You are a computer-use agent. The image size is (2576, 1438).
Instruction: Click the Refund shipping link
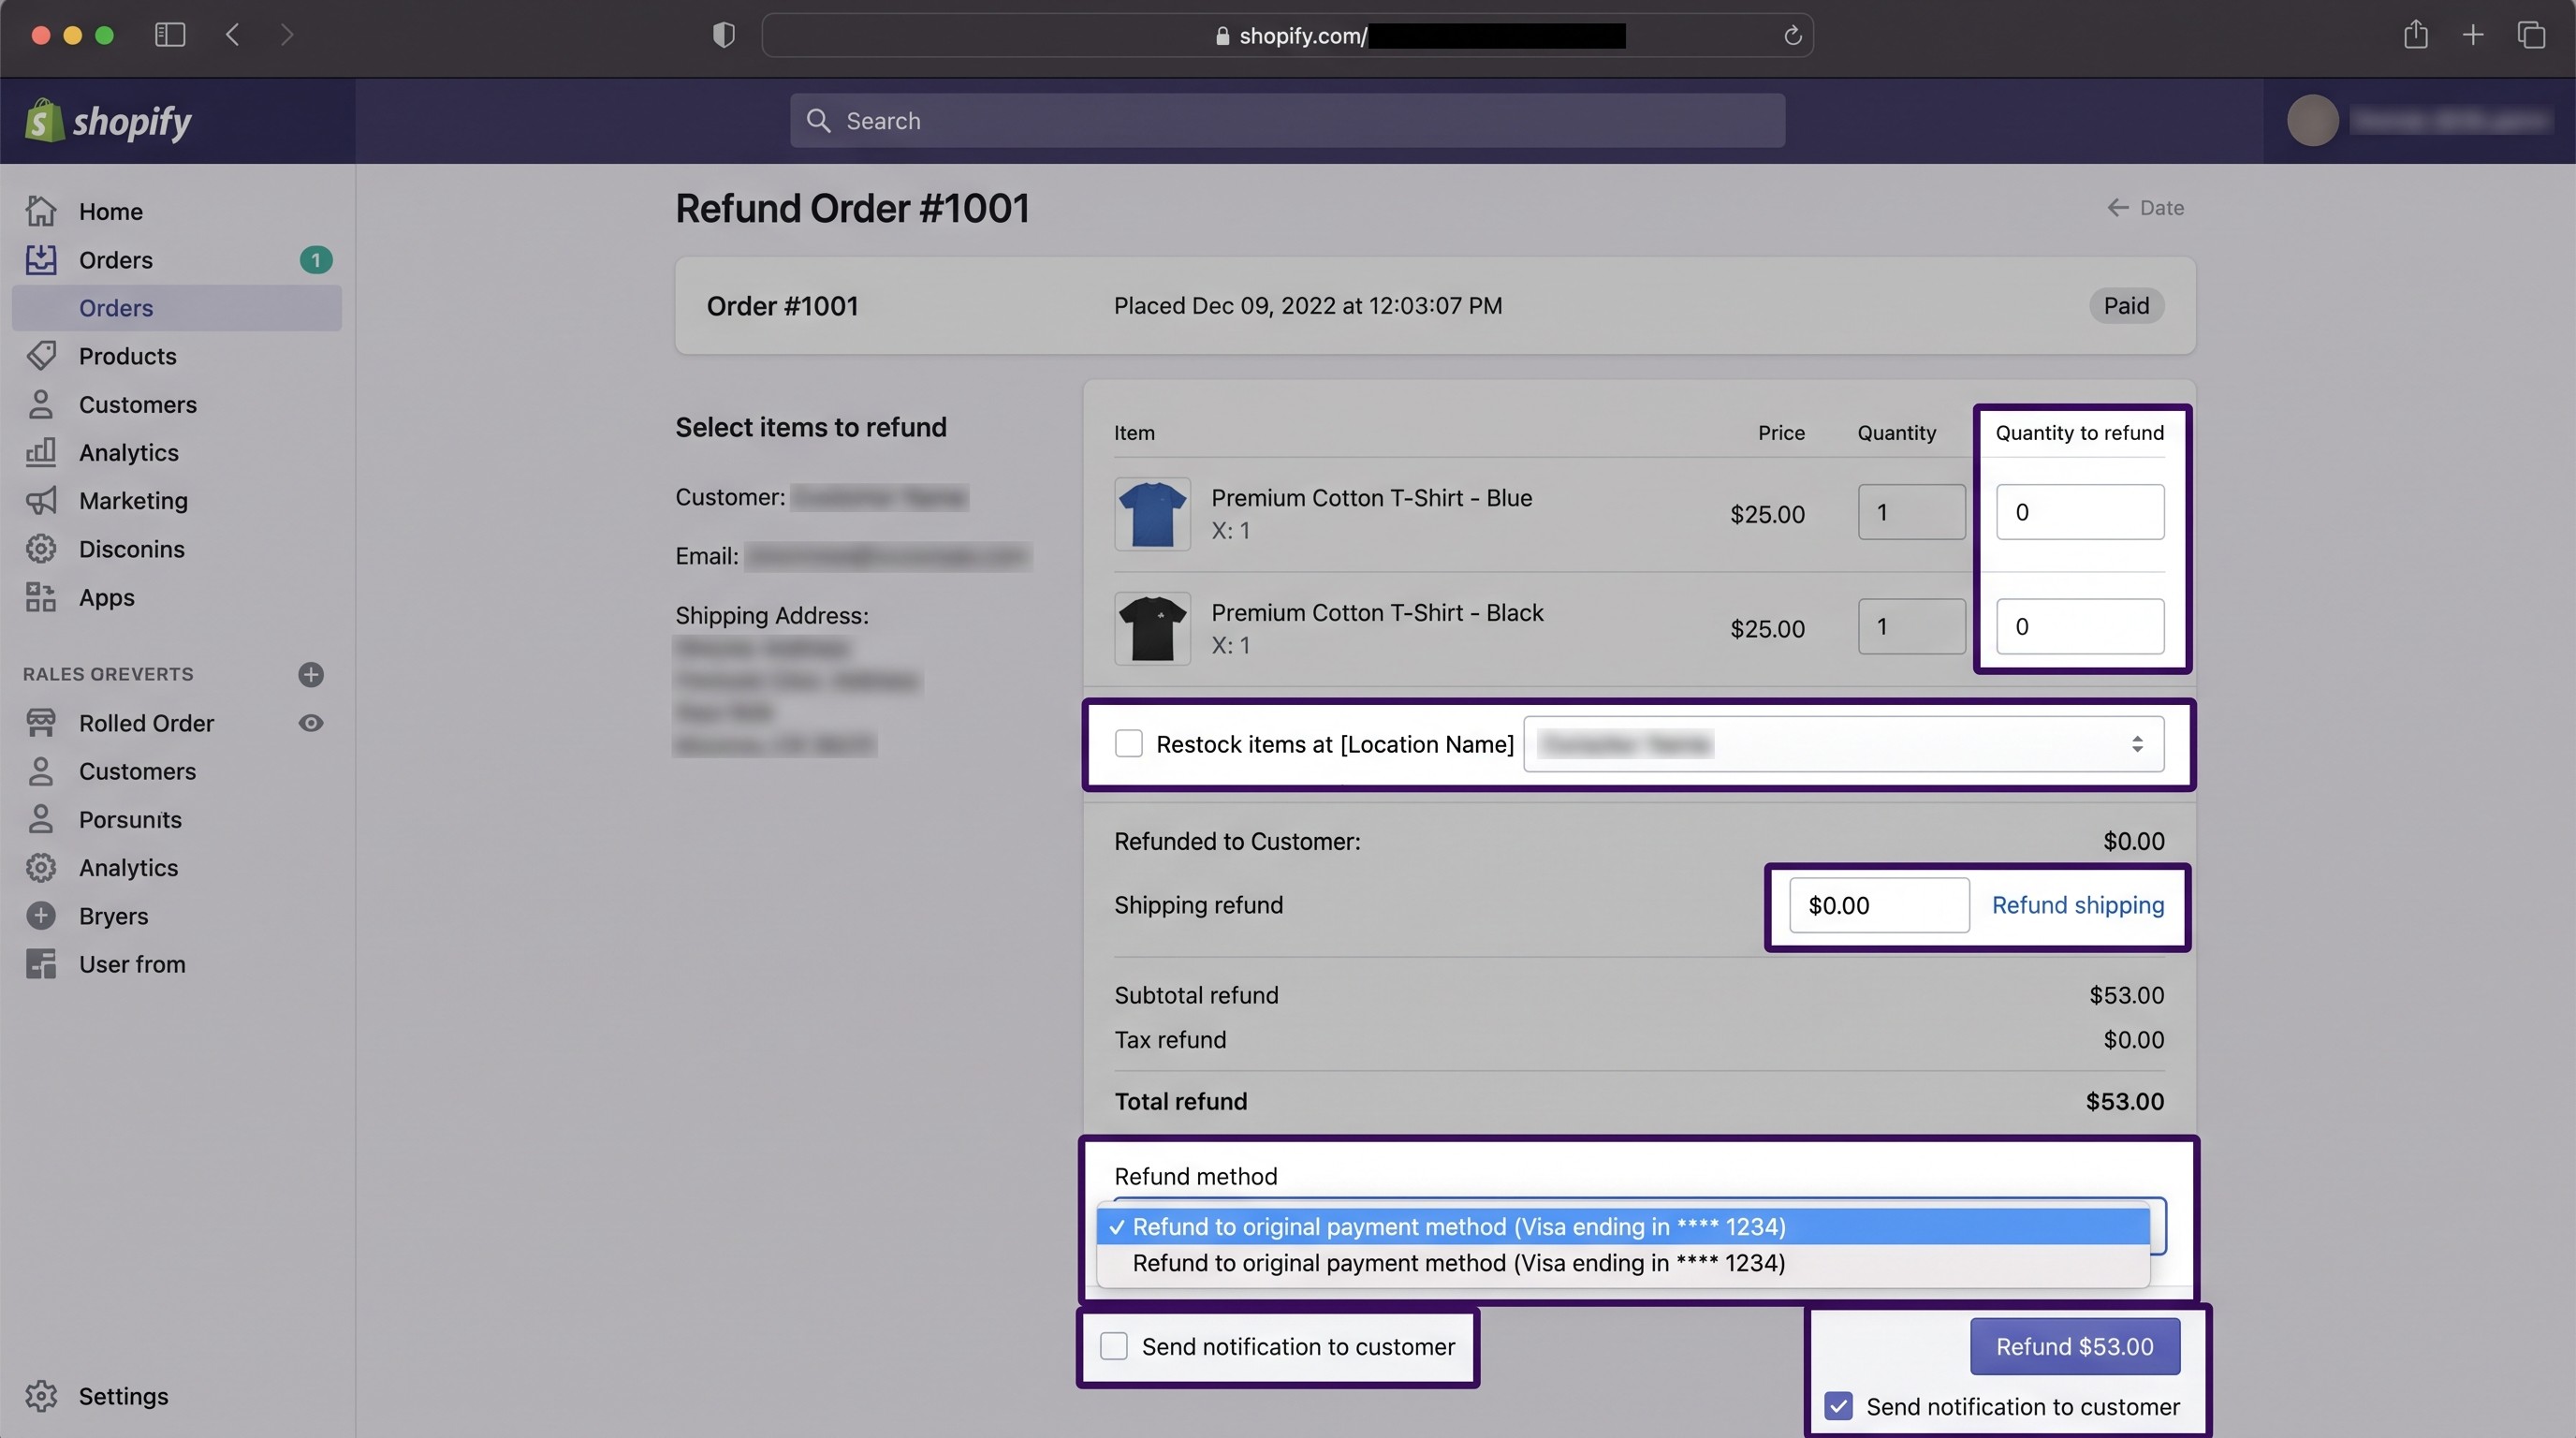[x=2078, y=905]
